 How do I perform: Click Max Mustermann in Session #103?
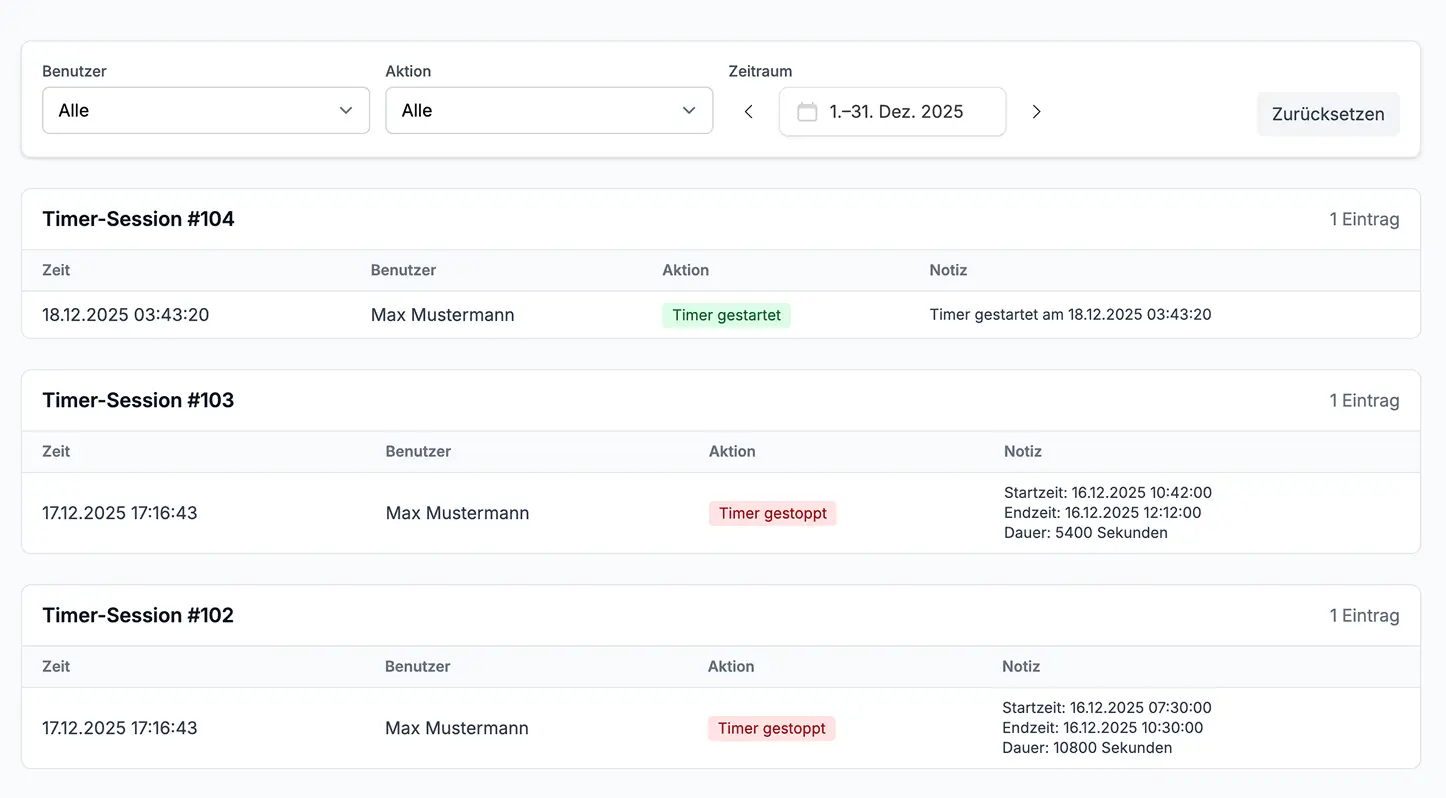coord(457,513)
